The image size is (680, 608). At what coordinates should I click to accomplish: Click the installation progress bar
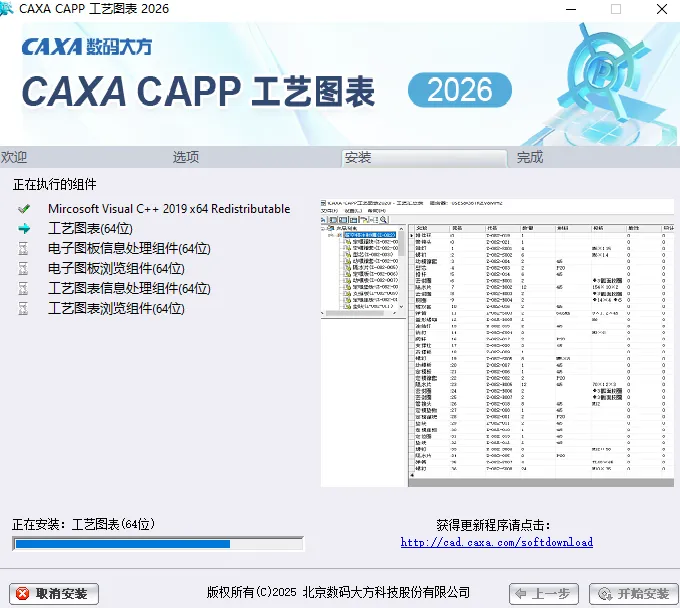click(158, 544)
